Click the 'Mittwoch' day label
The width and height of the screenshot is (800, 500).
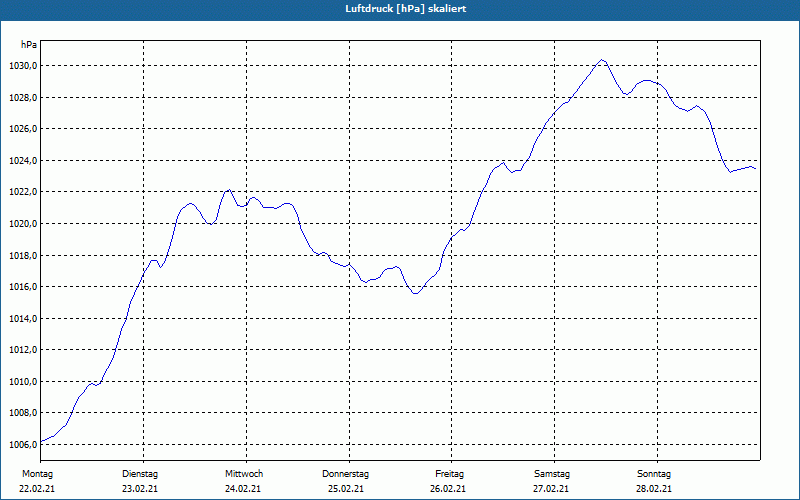pos(244,474)
